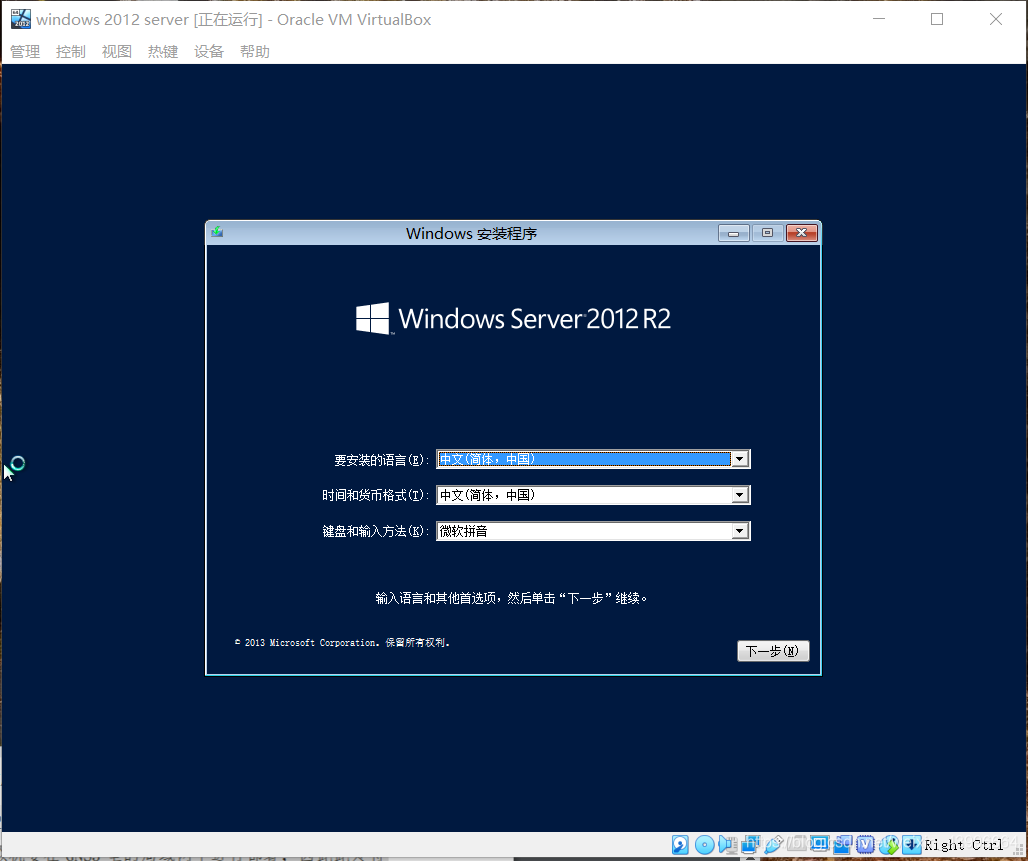Maximize the Windows 安装程序 dialog
This screenshot has width=1028, height=861.
coord(767,233)
